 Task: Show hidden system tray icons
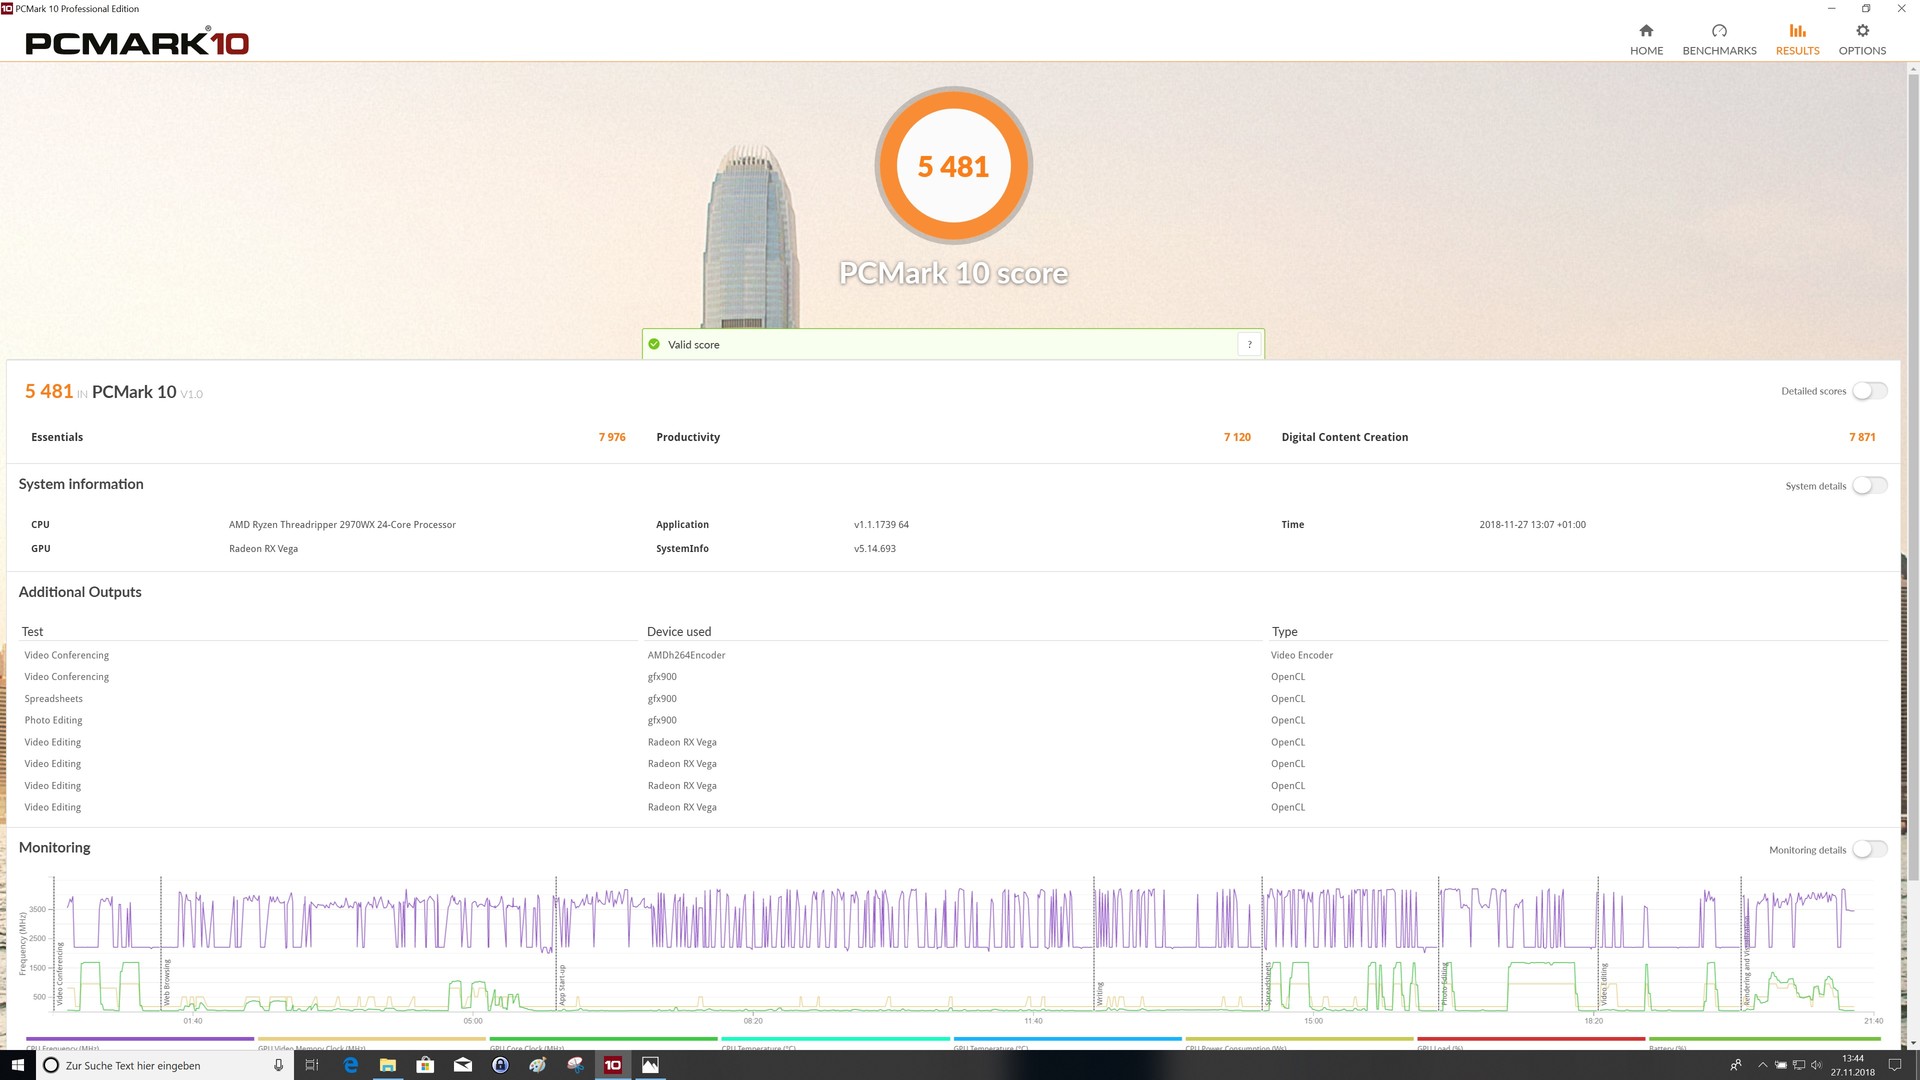1763,1065
